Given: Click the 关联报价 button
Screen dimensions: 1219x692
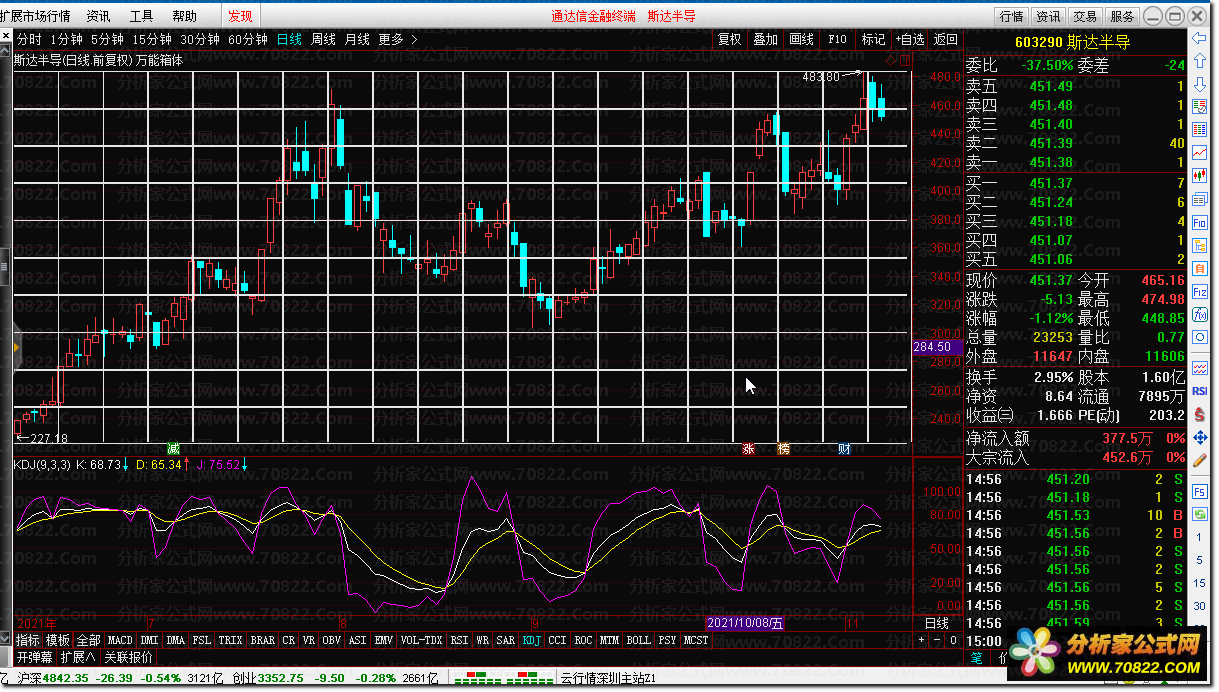Looking at the screenshot, I should click(129, 658).
